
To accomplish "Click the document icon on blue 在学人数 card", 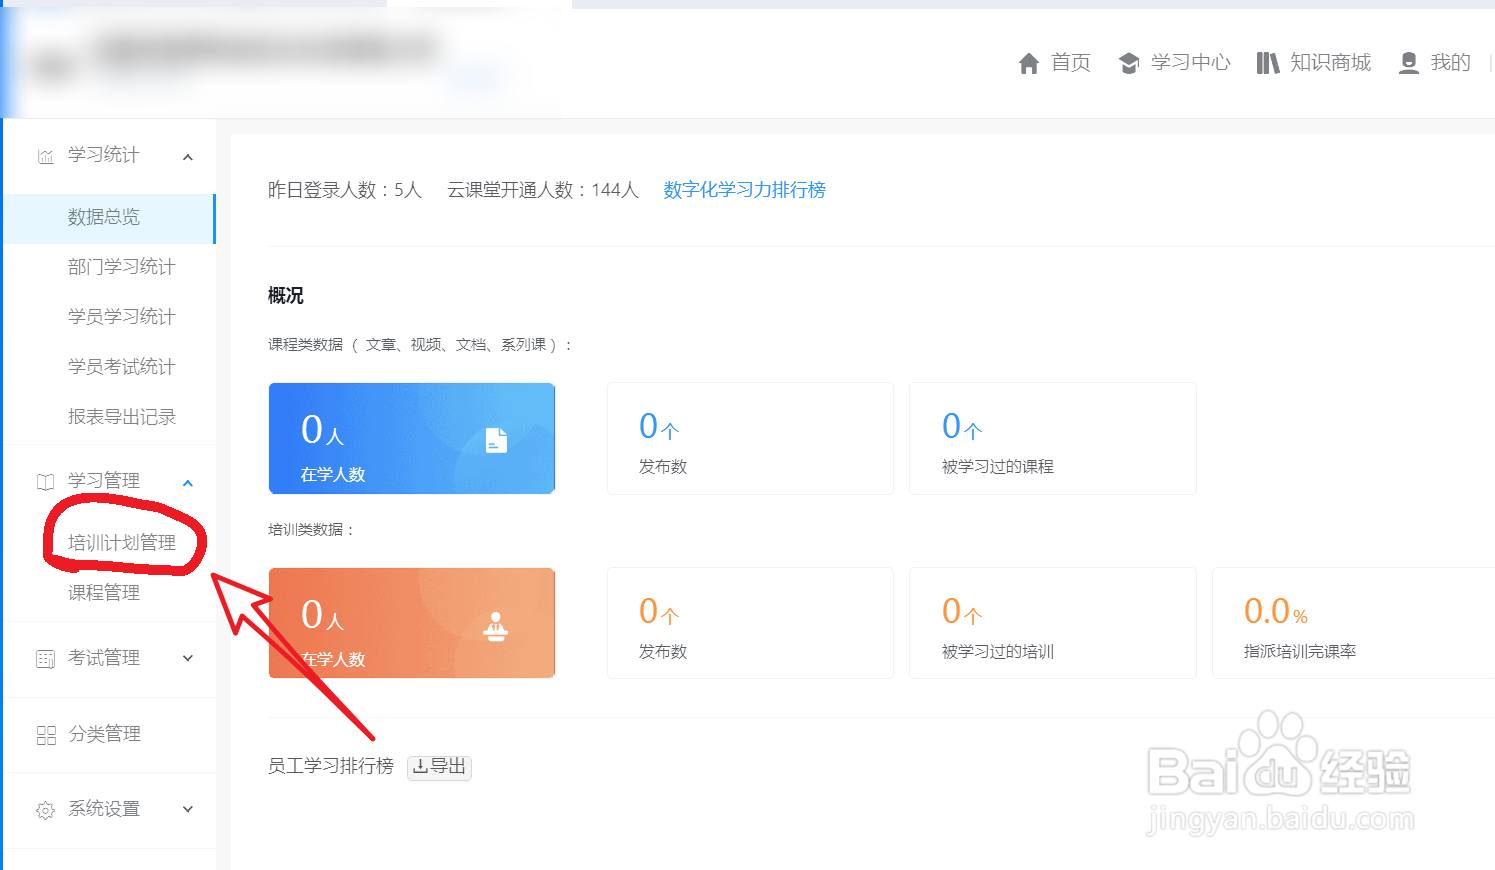I will coord(496,440).
